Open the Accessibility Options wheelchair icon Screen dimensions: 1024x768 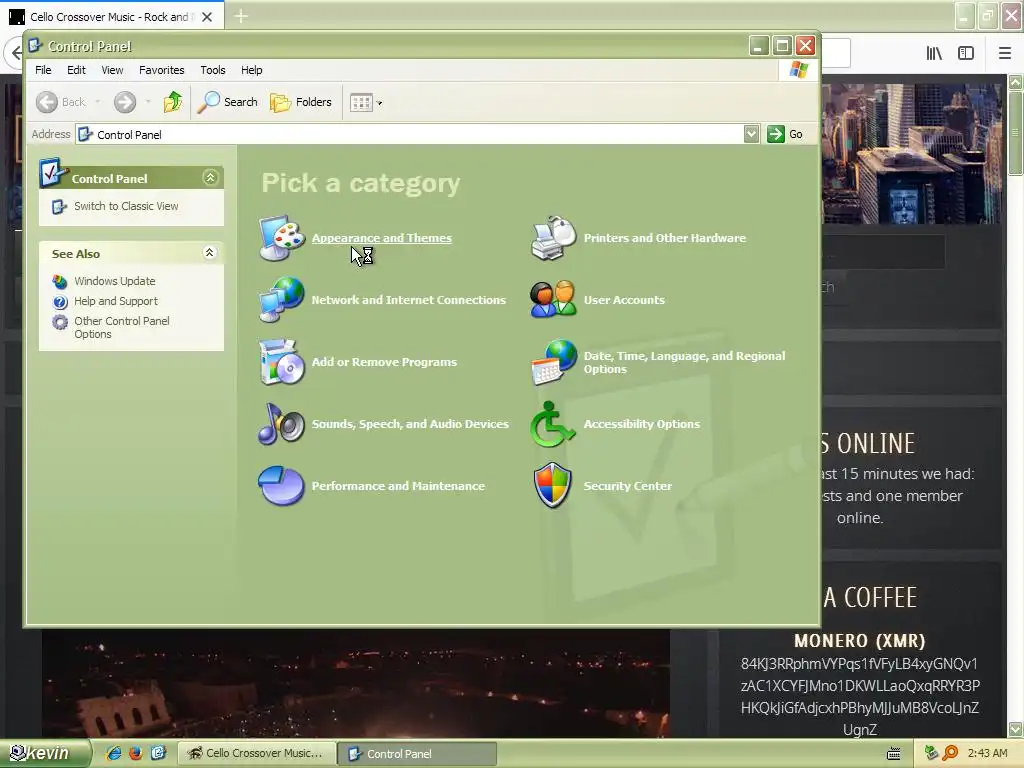click(x=553, y=424)
